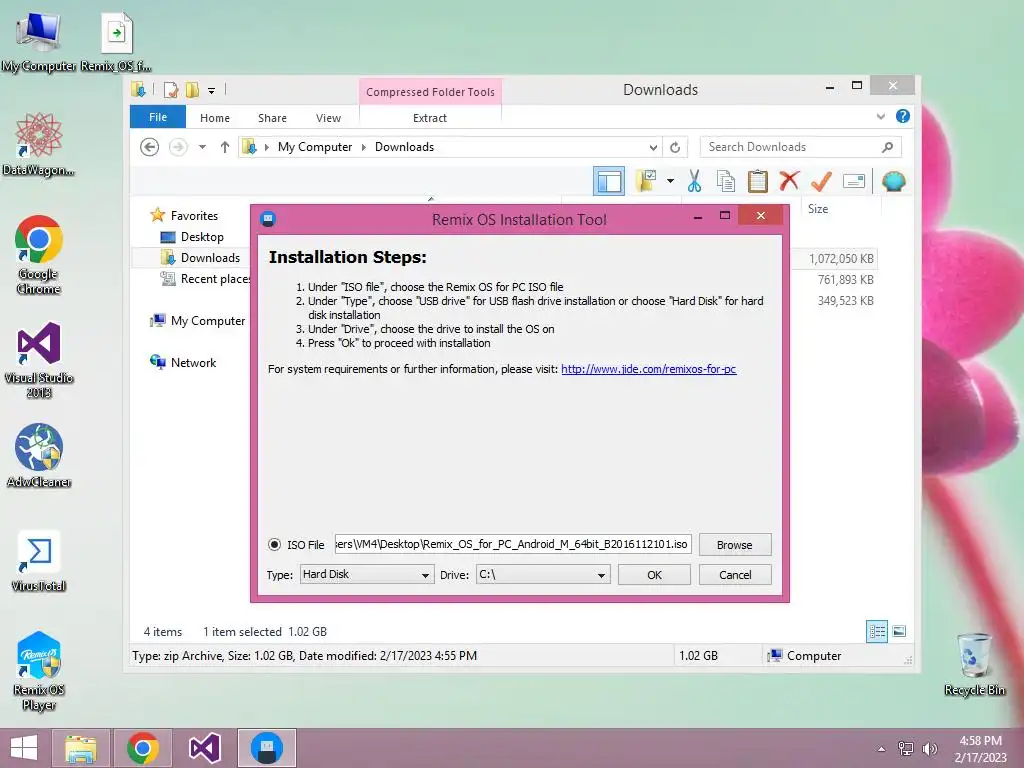Click the Properties icon in quick access toolbar
The width and height of the screenshot is (1024, 768).
(x=171, y=89)
